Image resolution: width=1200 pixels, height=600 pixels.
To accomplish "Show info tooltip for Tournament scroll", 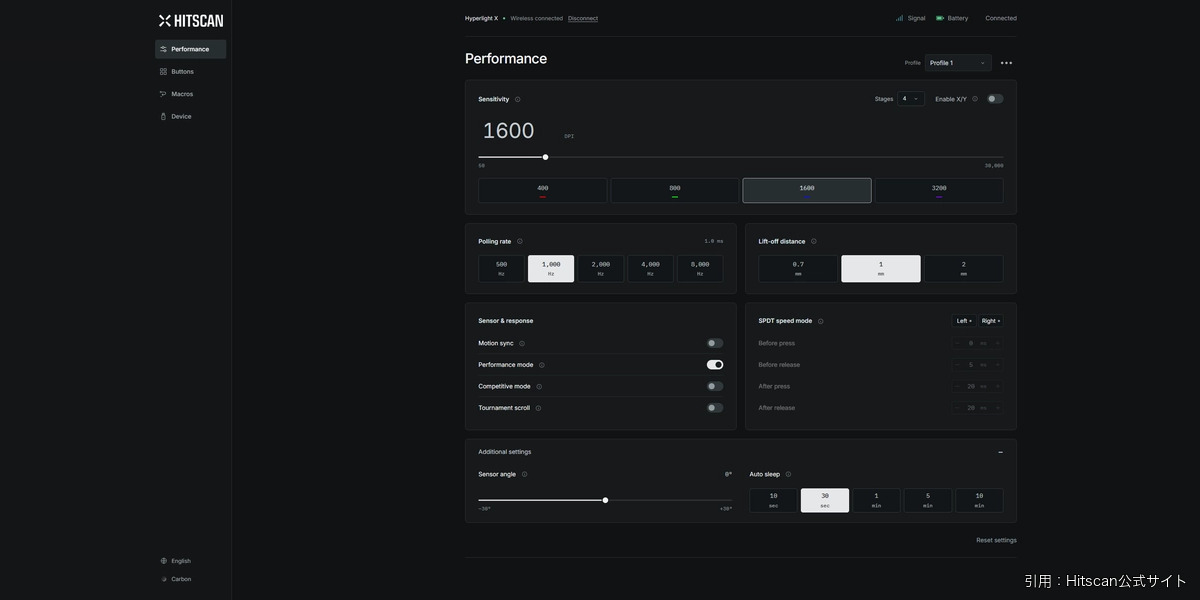I will (x=538, y=408).
